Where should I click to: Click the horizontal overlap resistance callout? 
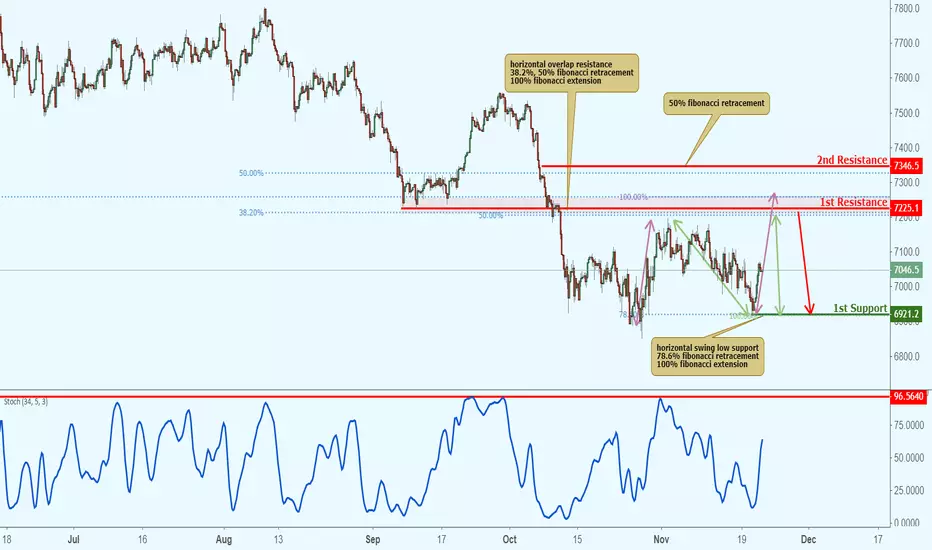tap(572, 73)
